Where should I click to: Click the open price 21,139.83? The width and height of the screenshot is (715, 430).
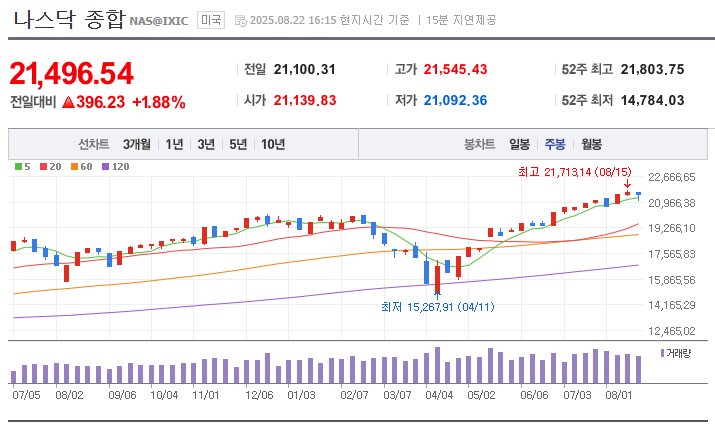click(x=305, y=100)
